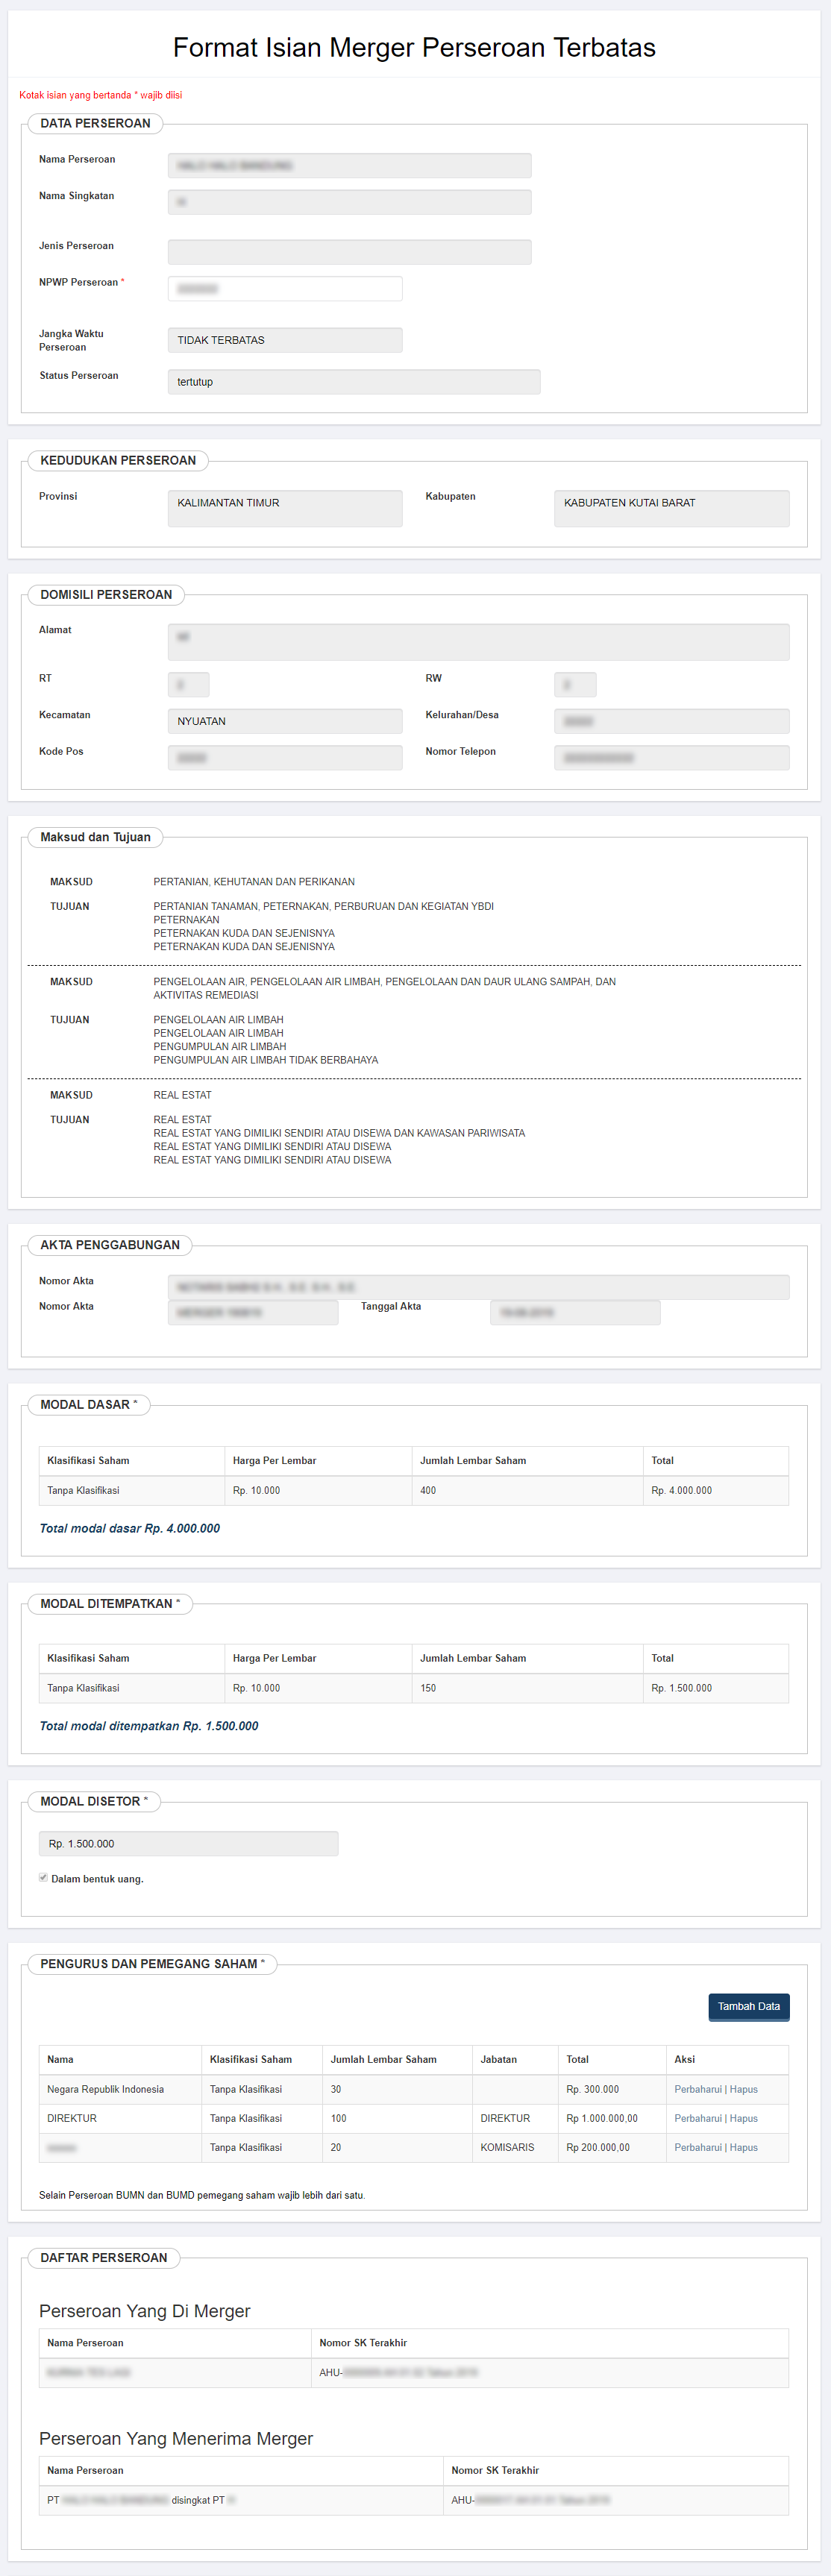831x2576 pixels.
Task: Click Perbaharui in the KOMISARIS row
Action: [x=697, y=2147]
